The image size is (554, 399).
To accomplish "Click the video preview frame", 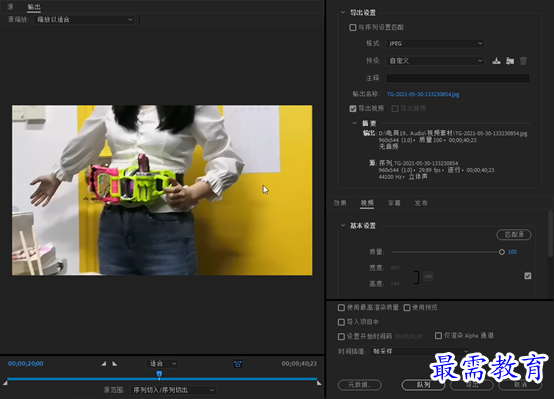I will [x=162, y=190].
